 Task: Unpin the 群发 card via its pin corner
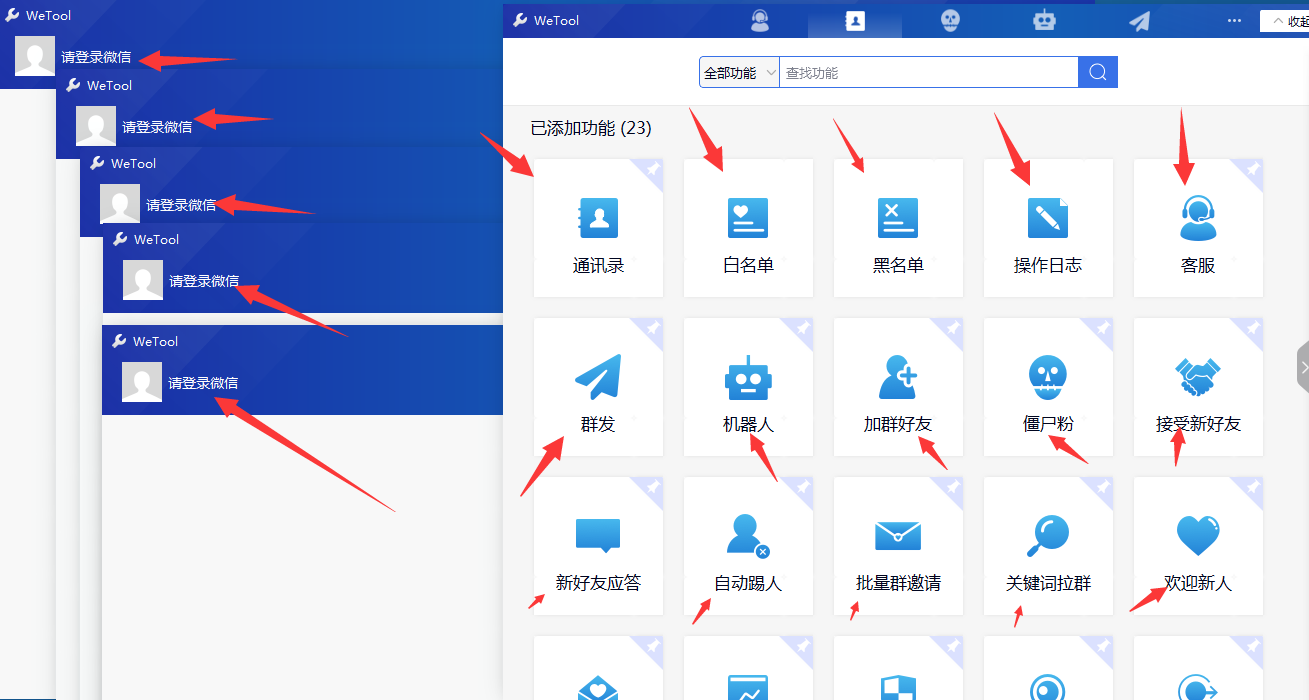point(652,329)
